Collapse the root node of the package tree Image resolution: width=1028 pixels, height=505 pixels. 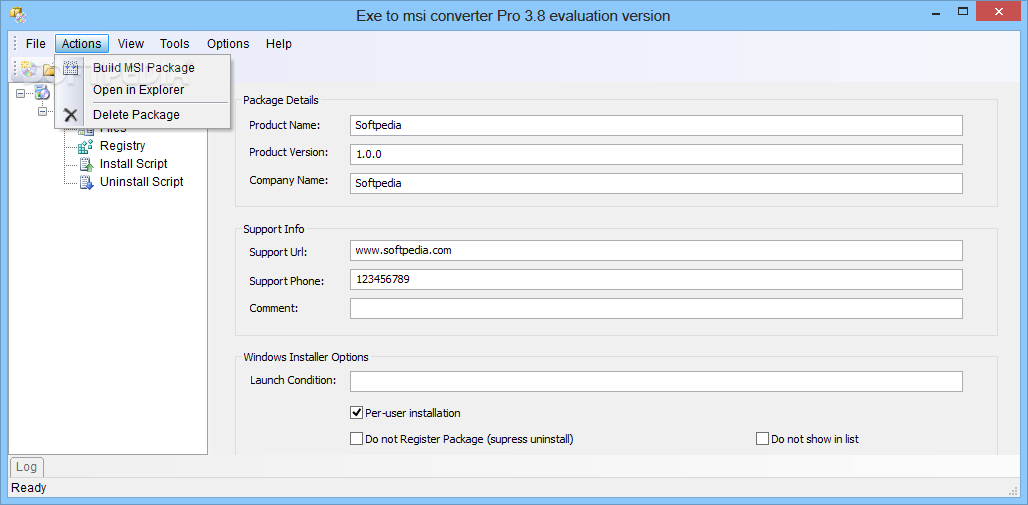click(20, 94)
